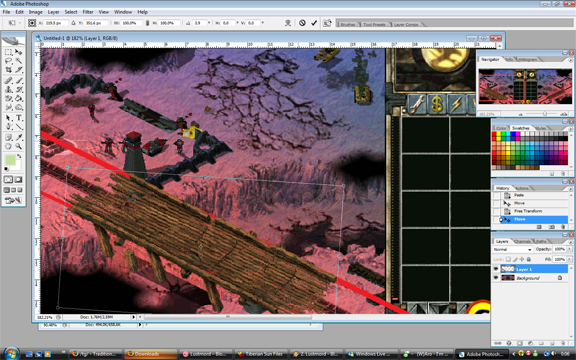Delete current state in History panel
Screen dimensions: 576x360
(563, 227)
